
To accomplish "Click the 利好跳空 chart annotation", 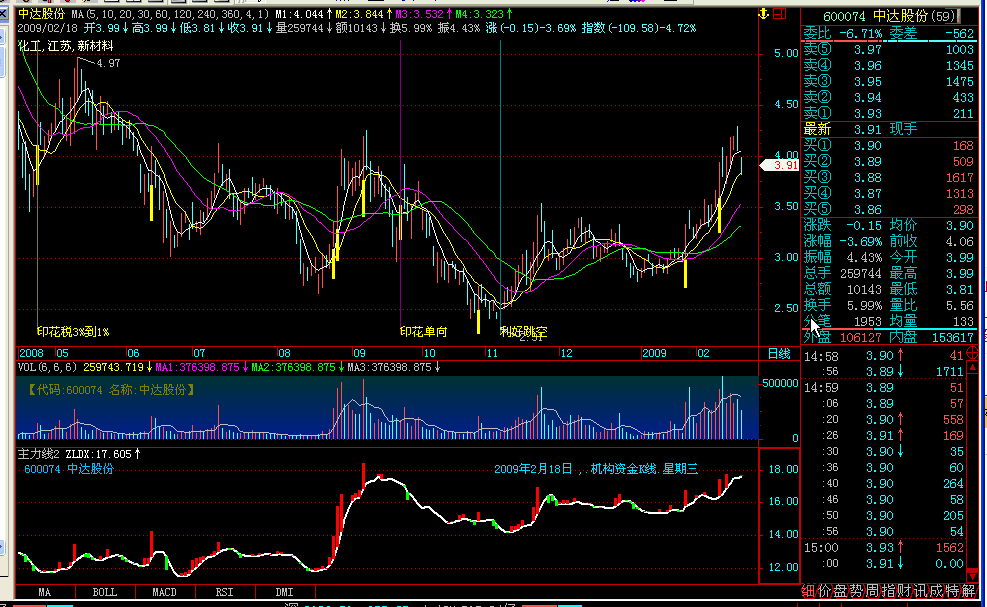I will click(524, 331).
